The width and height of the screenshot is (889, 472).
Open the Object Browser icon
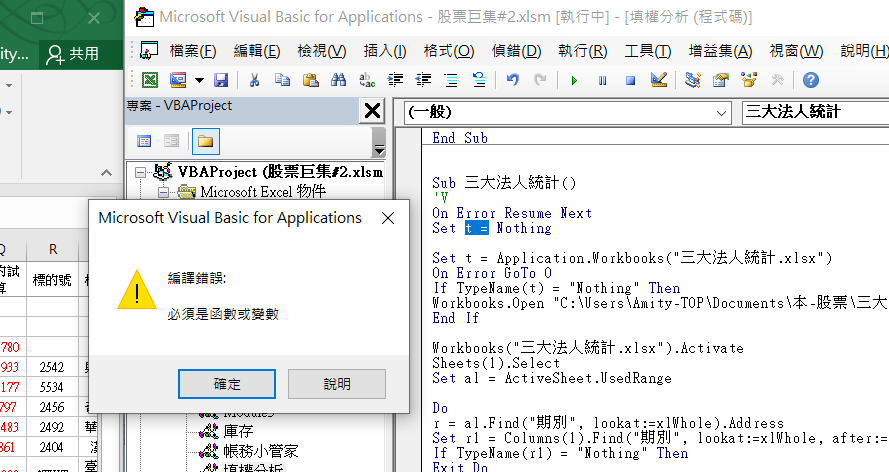click(748, 80)
